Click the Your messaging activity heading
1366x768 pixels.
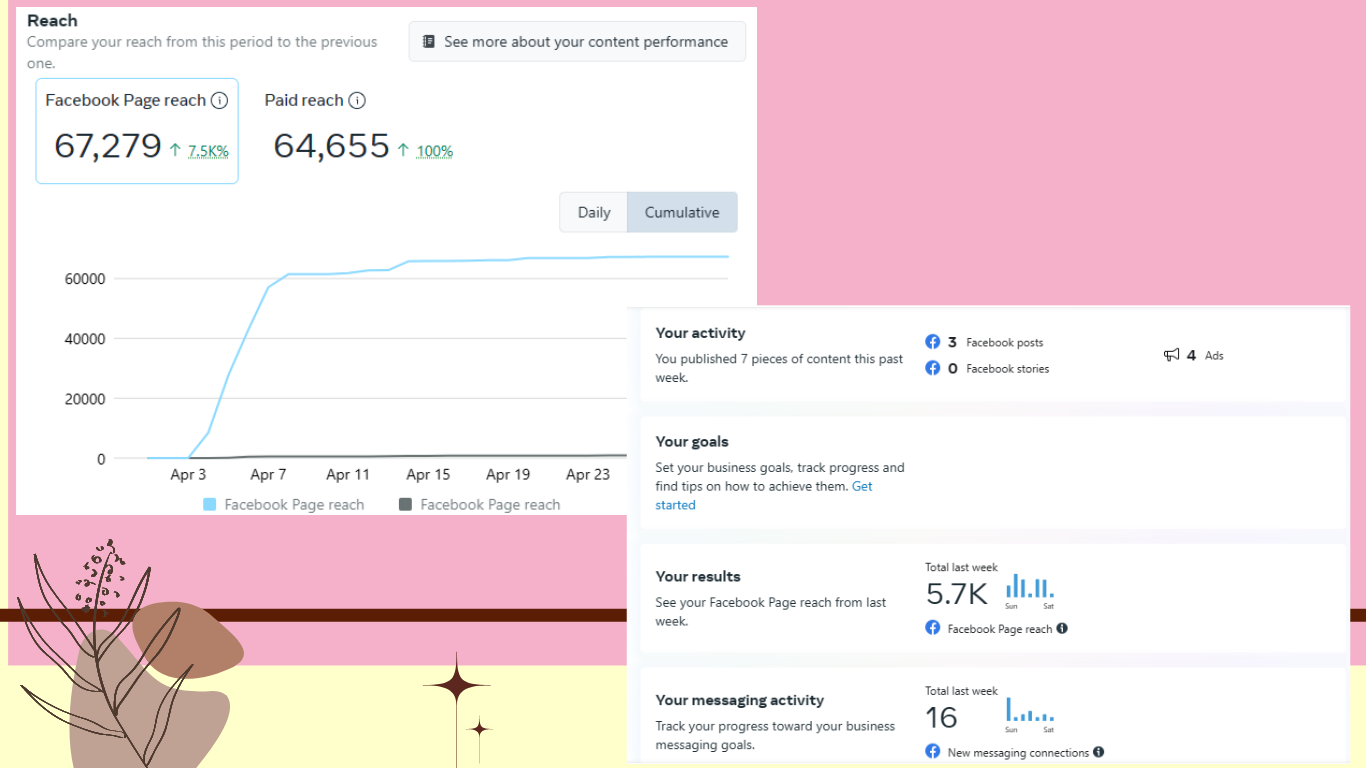click(740, 700)
